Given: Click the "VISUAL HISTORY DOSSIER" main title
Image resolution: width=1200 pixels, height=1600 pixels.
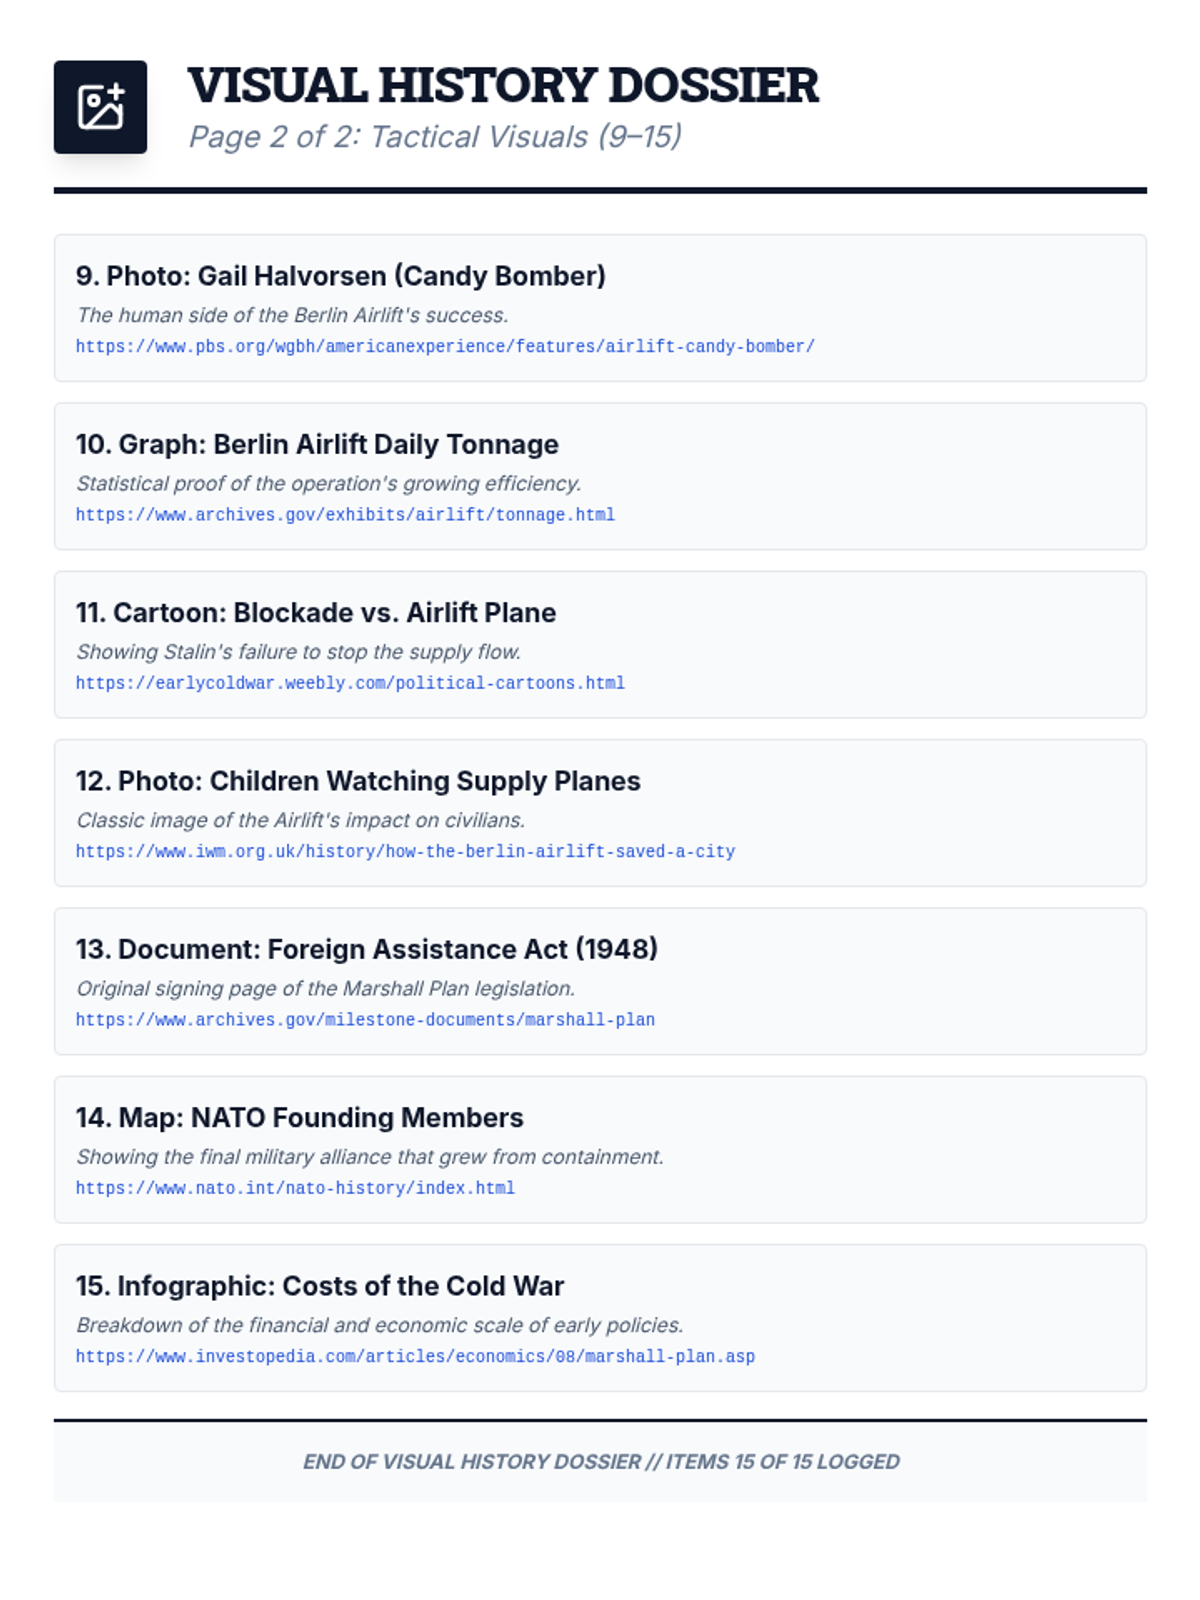Looking at the screenshot, I should 502,85.
